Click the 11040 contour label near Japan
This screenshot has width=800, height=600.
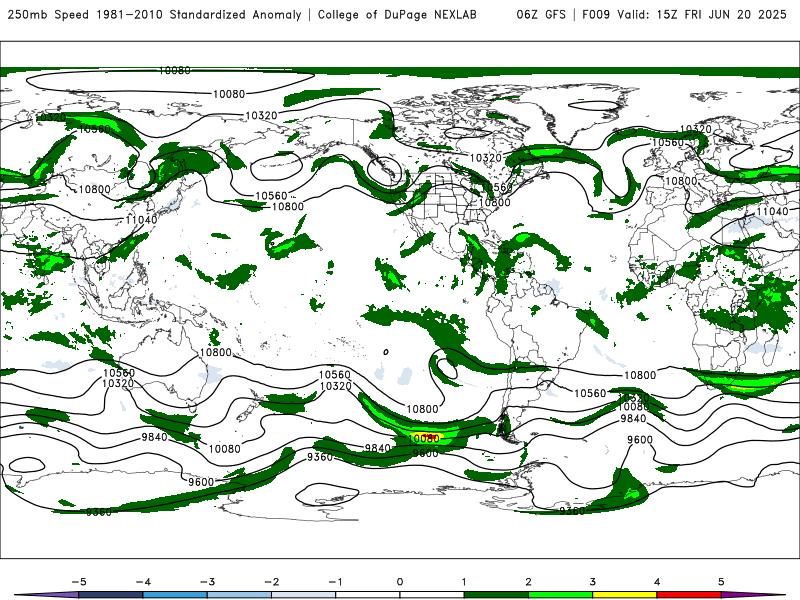(x=141, y=220)
